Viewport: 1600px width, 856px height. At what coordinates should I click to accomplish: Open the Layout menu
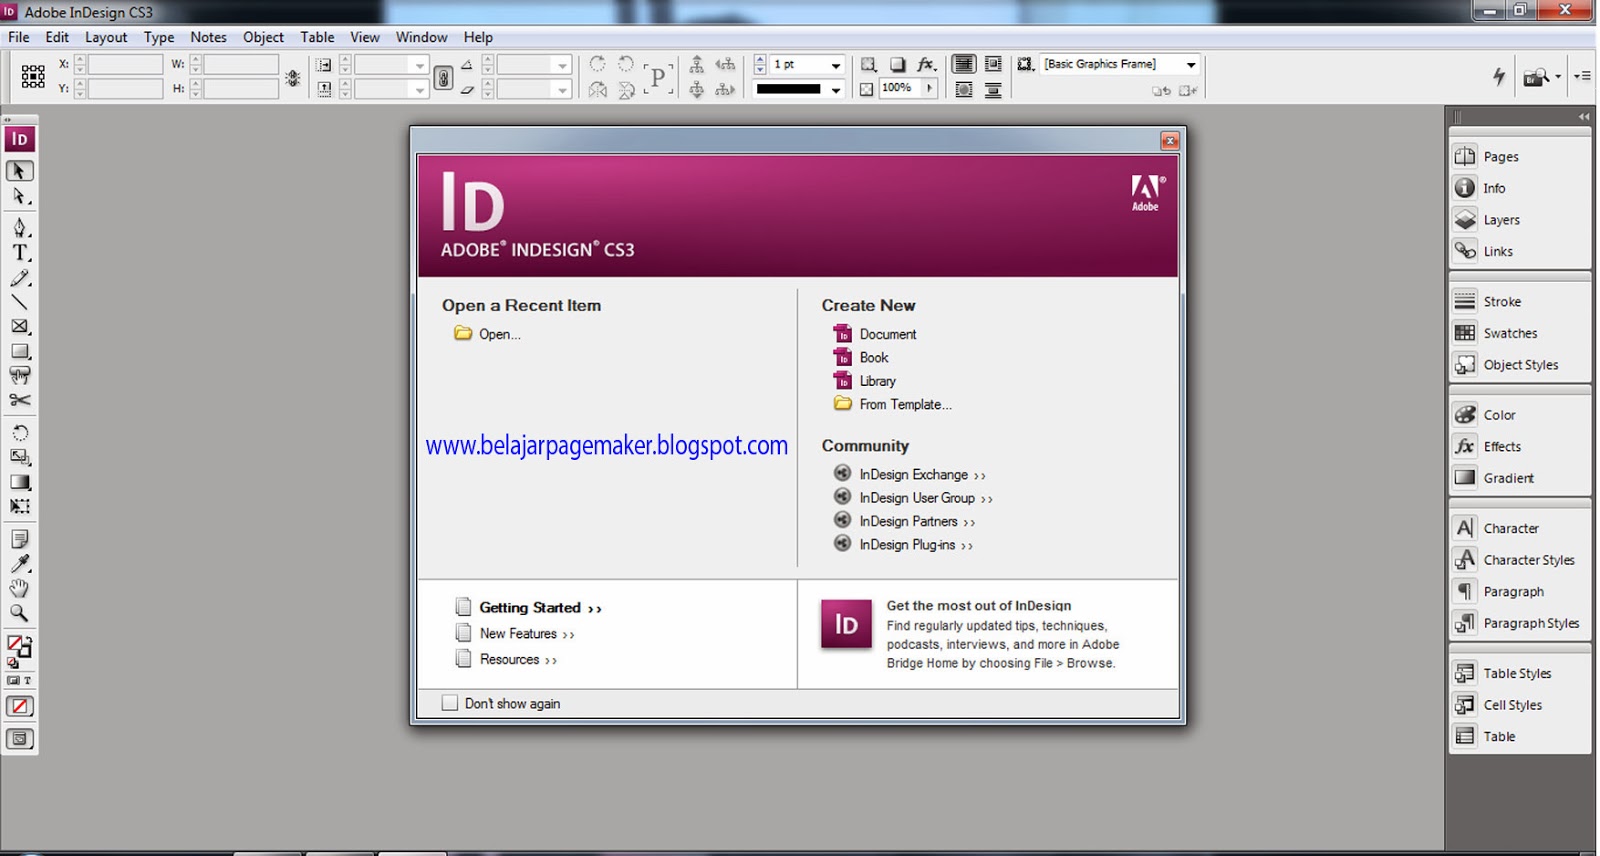[106, 37]
